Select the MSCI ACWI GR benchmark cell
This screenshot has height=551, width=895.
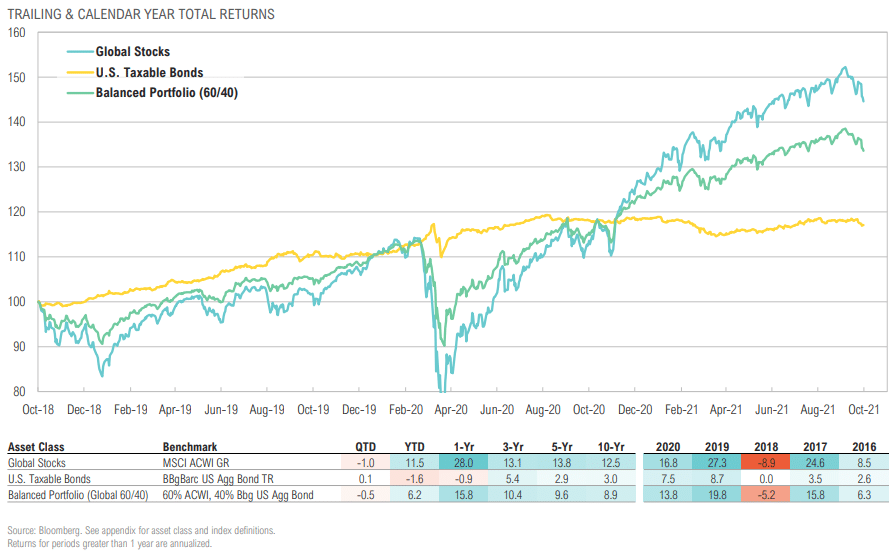(x=196, y=463)
